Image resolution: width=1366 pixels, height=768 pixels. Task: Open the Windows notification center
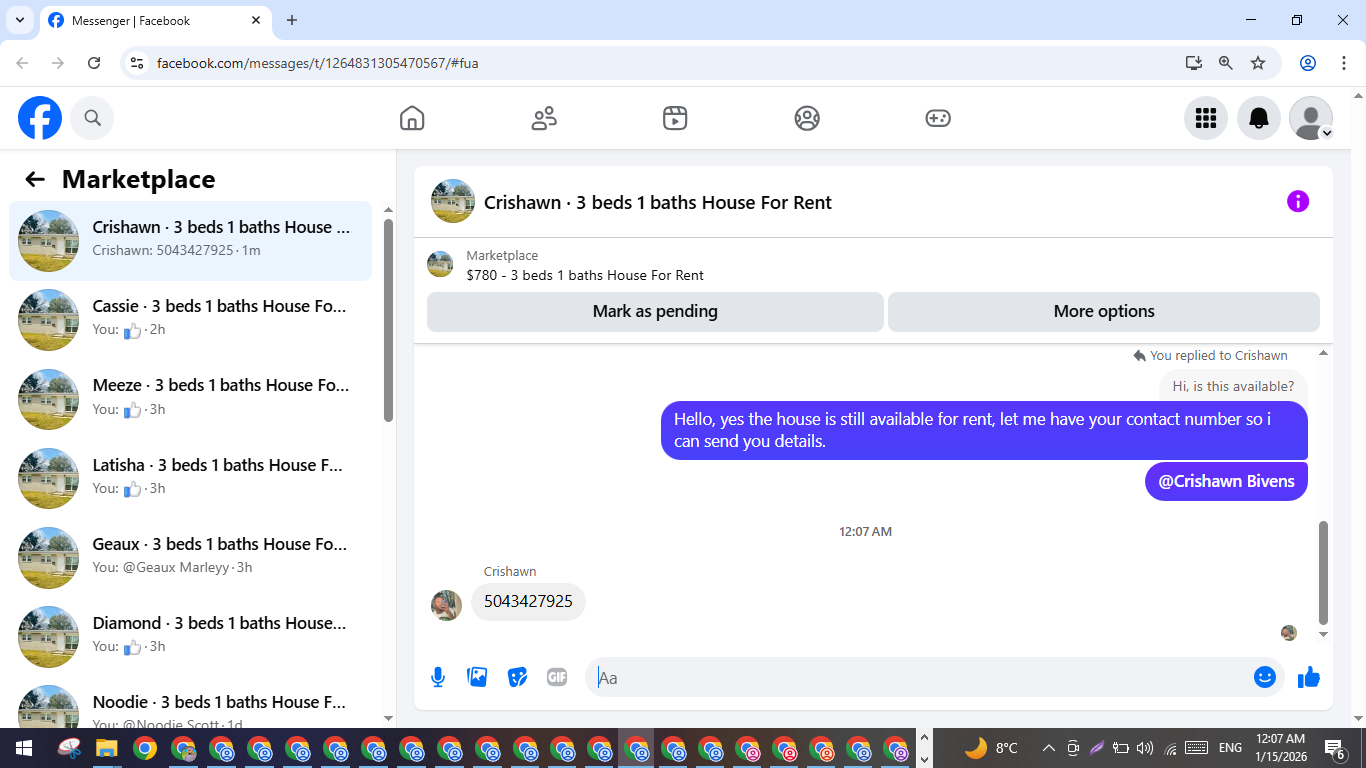(x=1335, y=748)
